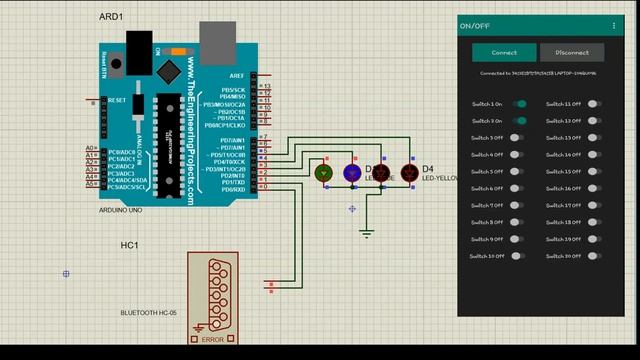
Task: Turn off Switch 2 toggle
Action: pos(520,121)
